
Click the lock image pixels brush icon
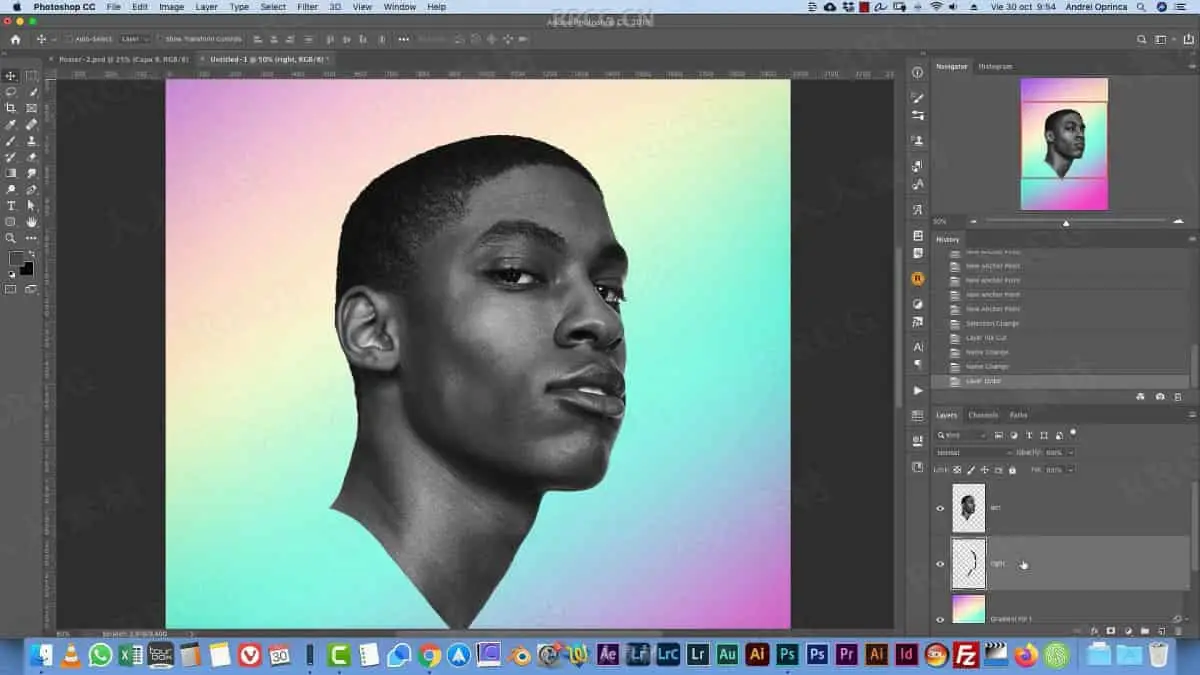pos(970,469)
